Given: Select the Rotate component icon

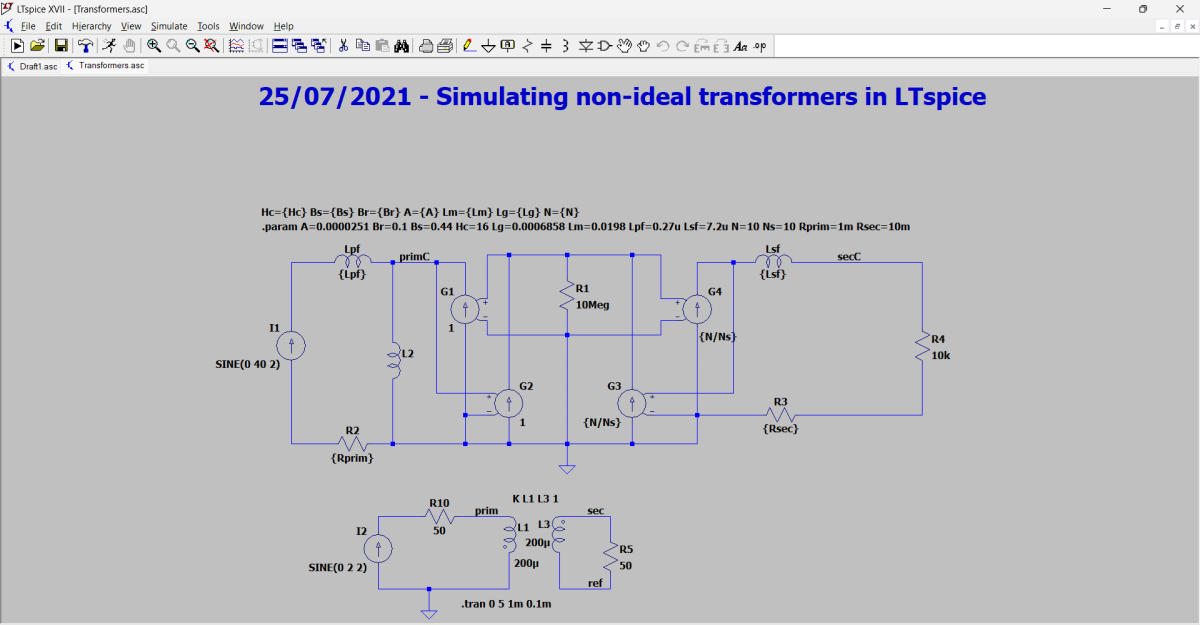Looking at the screenshot, I should pyautogui.click(x=702, y=45).
